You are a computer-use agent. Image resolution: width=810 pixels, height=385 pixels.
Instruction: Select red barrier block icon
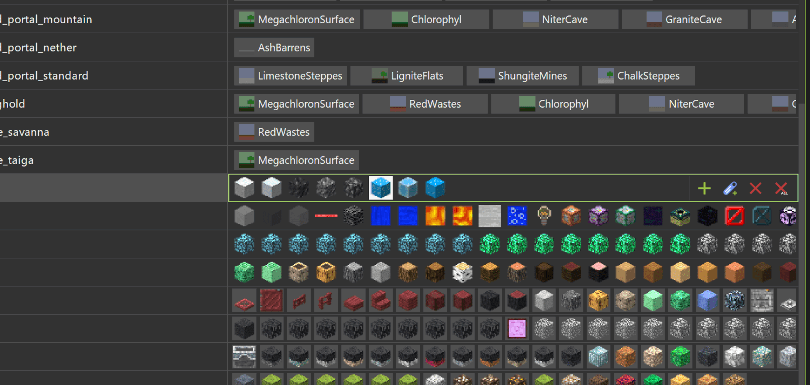[x=735, y=216]
